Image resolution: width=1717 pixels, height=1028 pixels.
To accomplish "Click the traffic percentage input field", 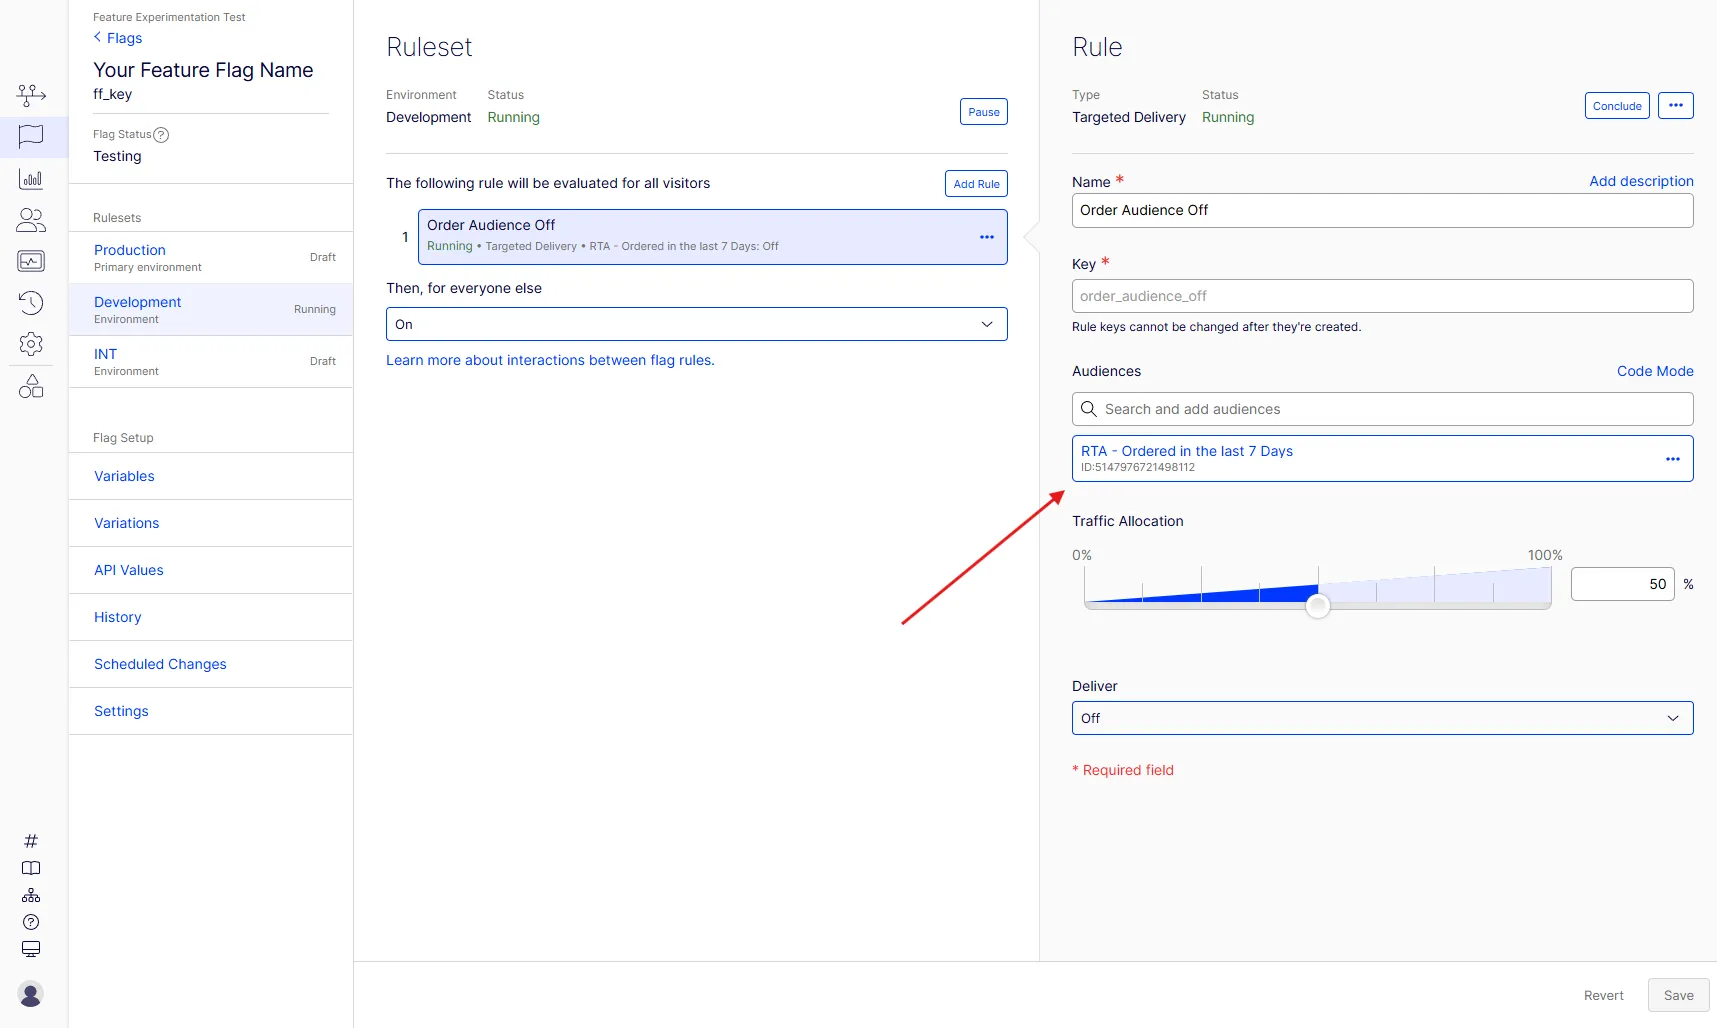I will click(x=1622, y=584).
